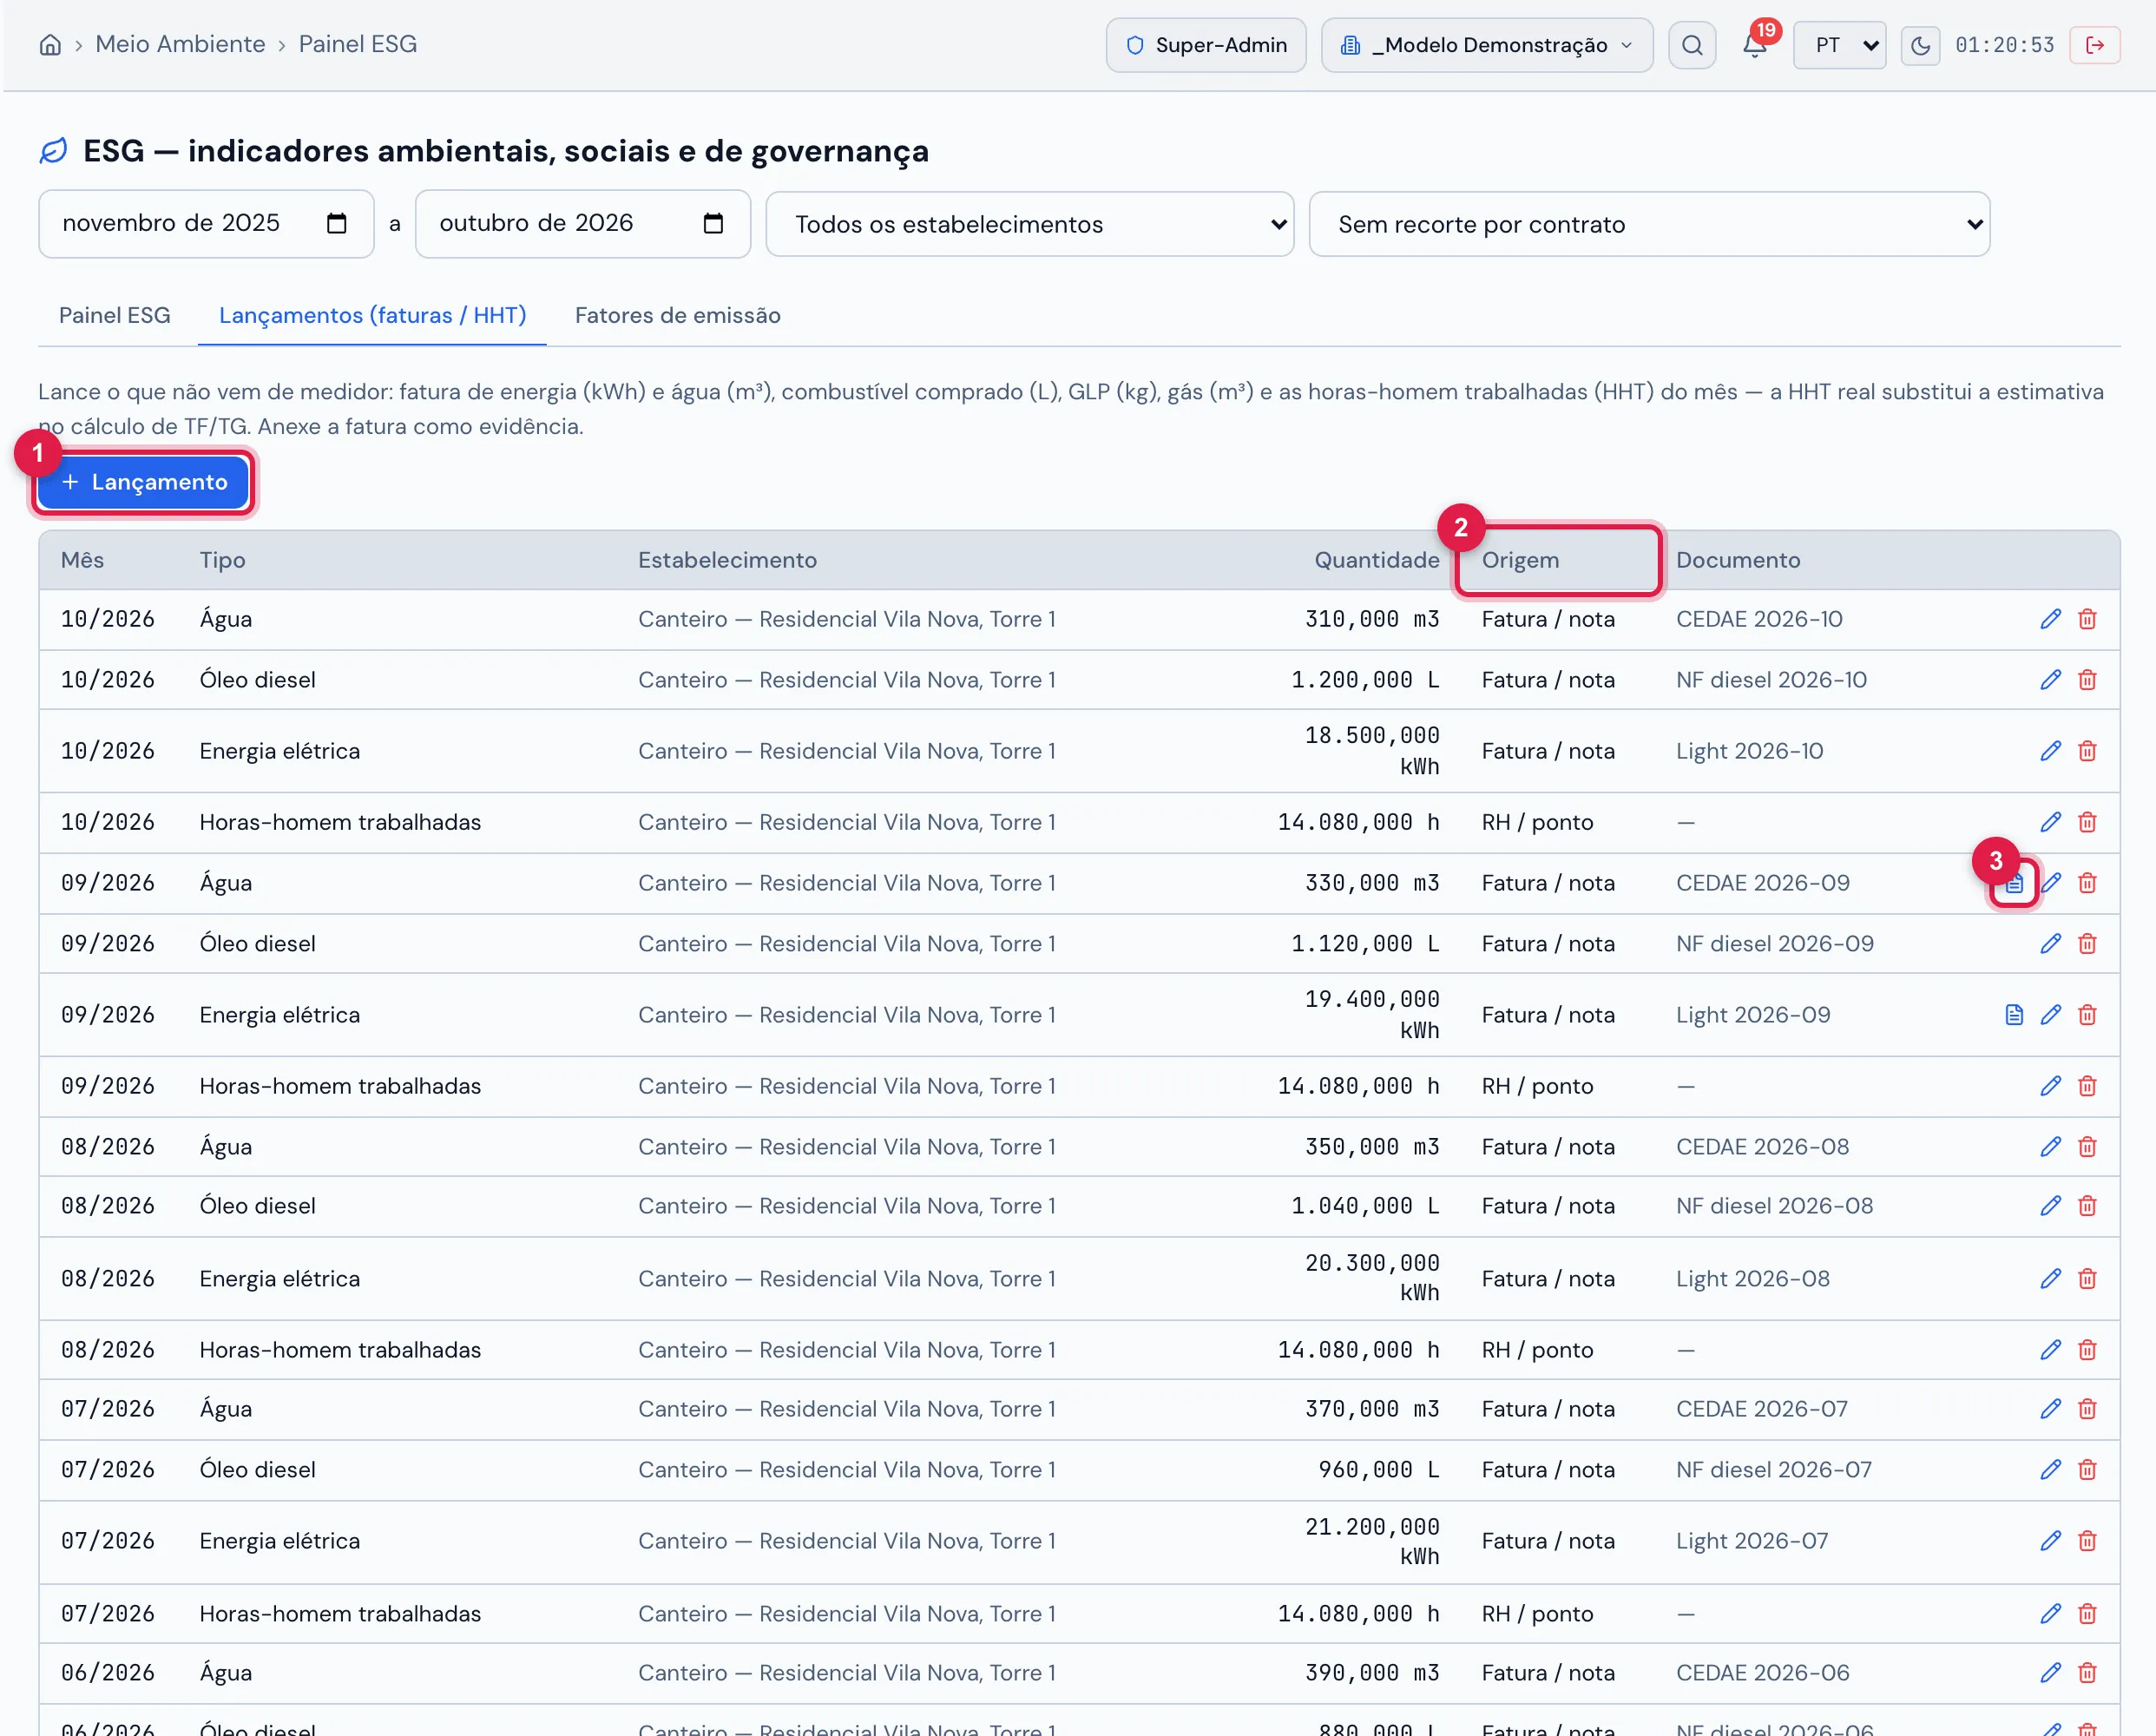
Task: Open Todos os estabelecimentos dropdown
Action: 1029,224
